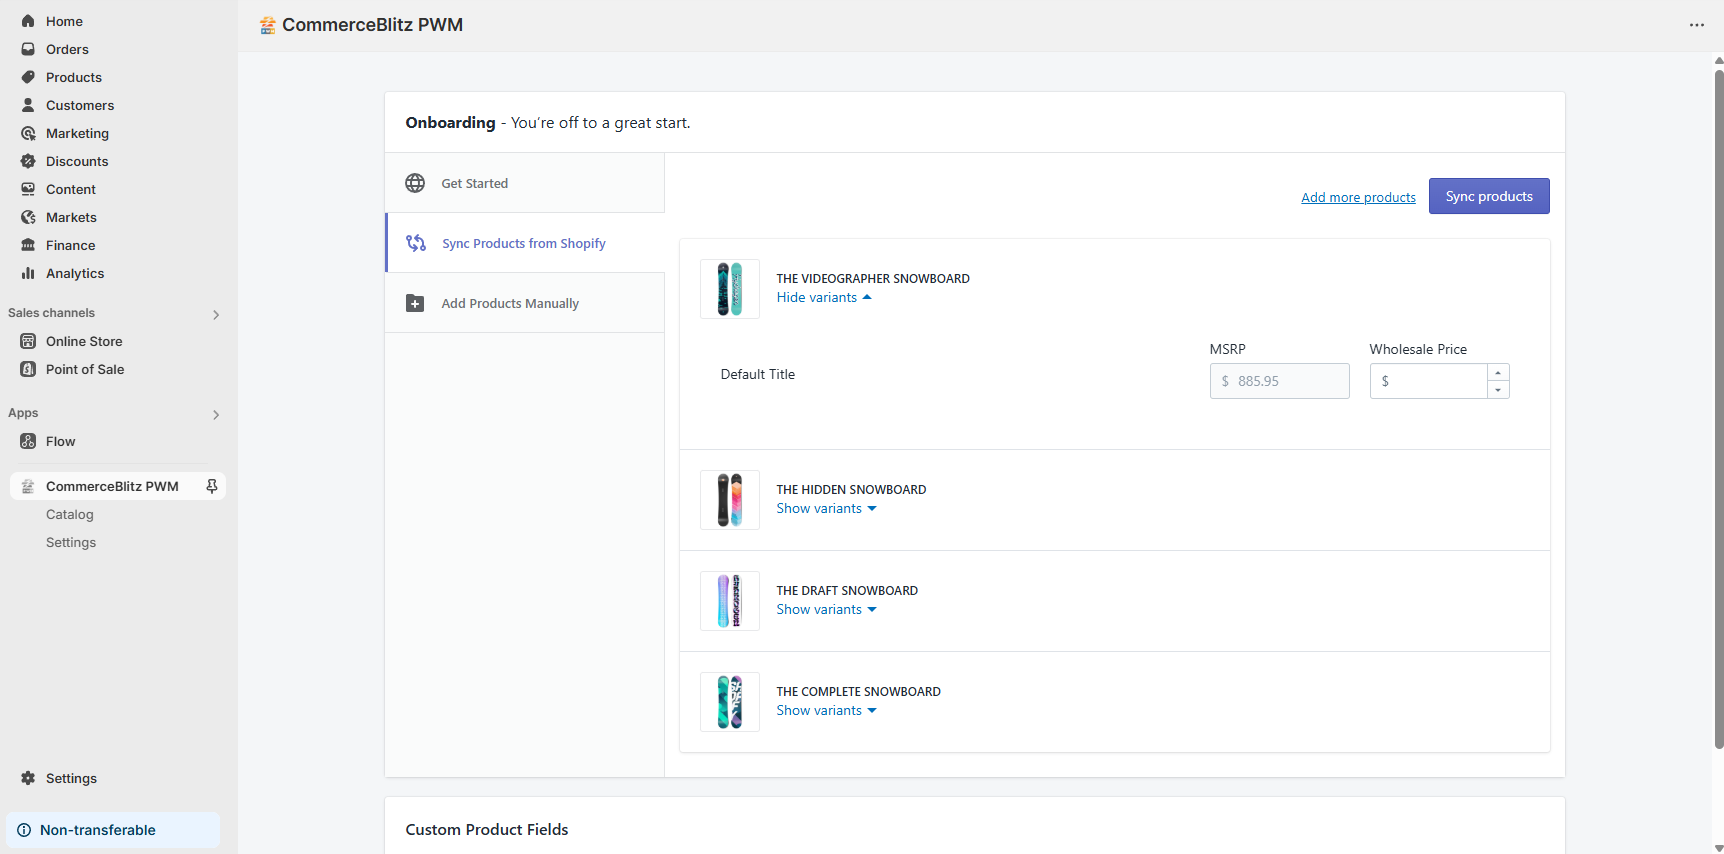Increase Wholesale Price with up arrow
This screenshot has width=1724, height=854.
tap(1498, 372)
